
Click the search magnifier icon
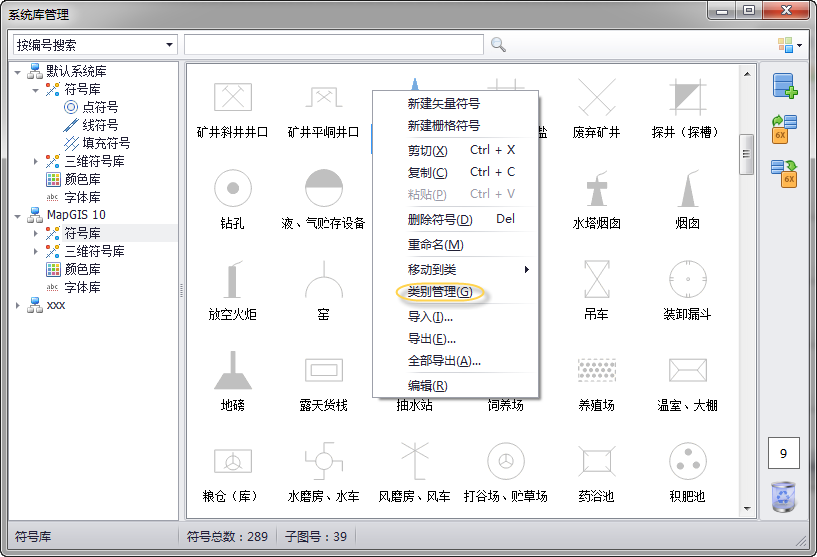498,45
